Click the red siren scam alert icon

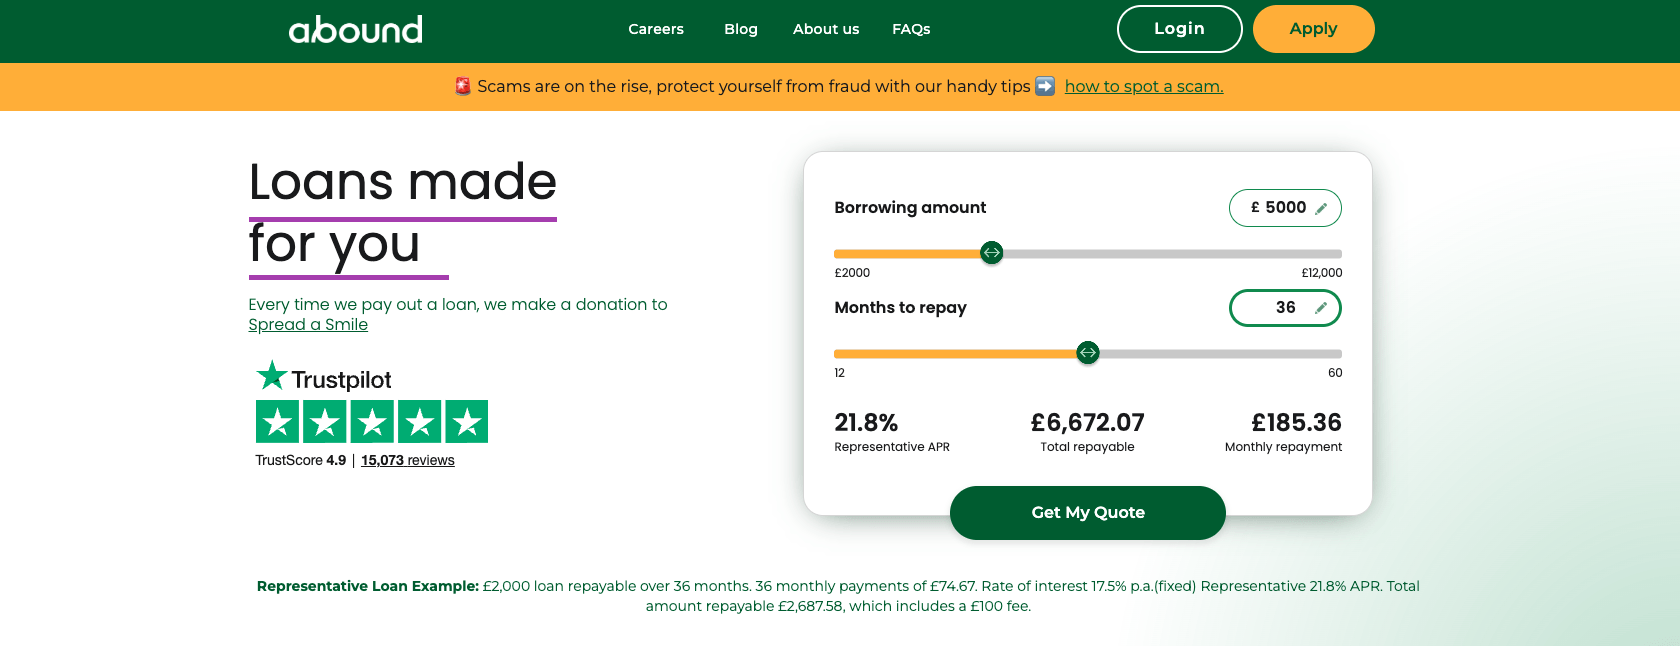click(463, 86)
